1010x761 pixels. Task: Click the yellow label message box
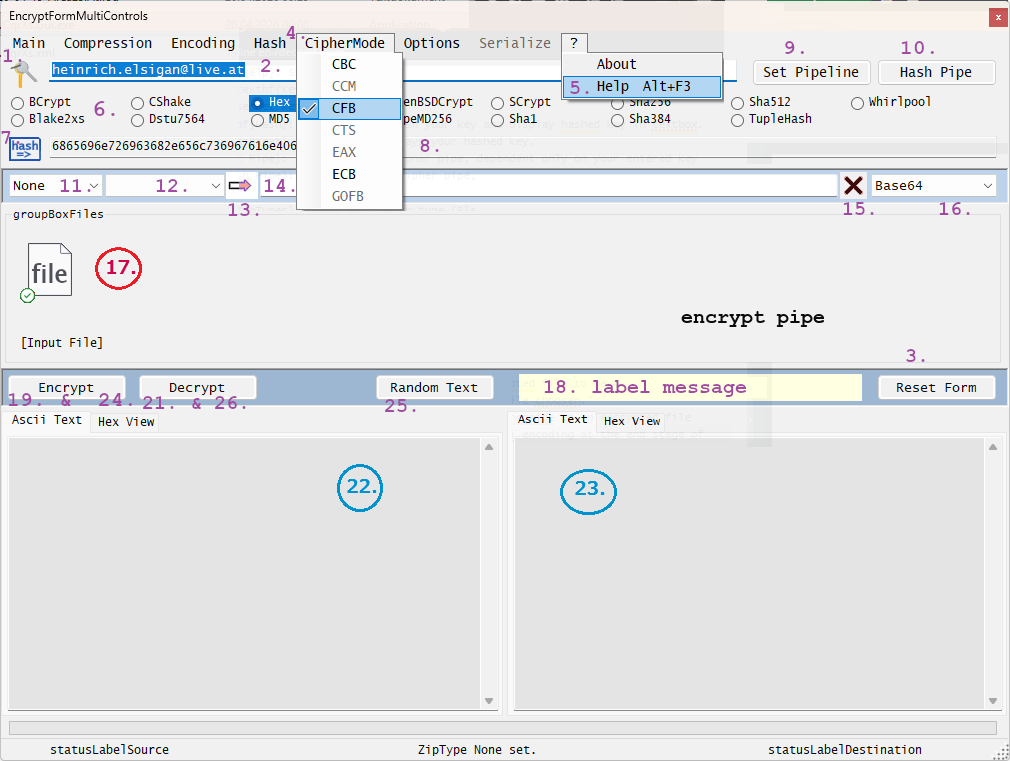pos(690,387)
